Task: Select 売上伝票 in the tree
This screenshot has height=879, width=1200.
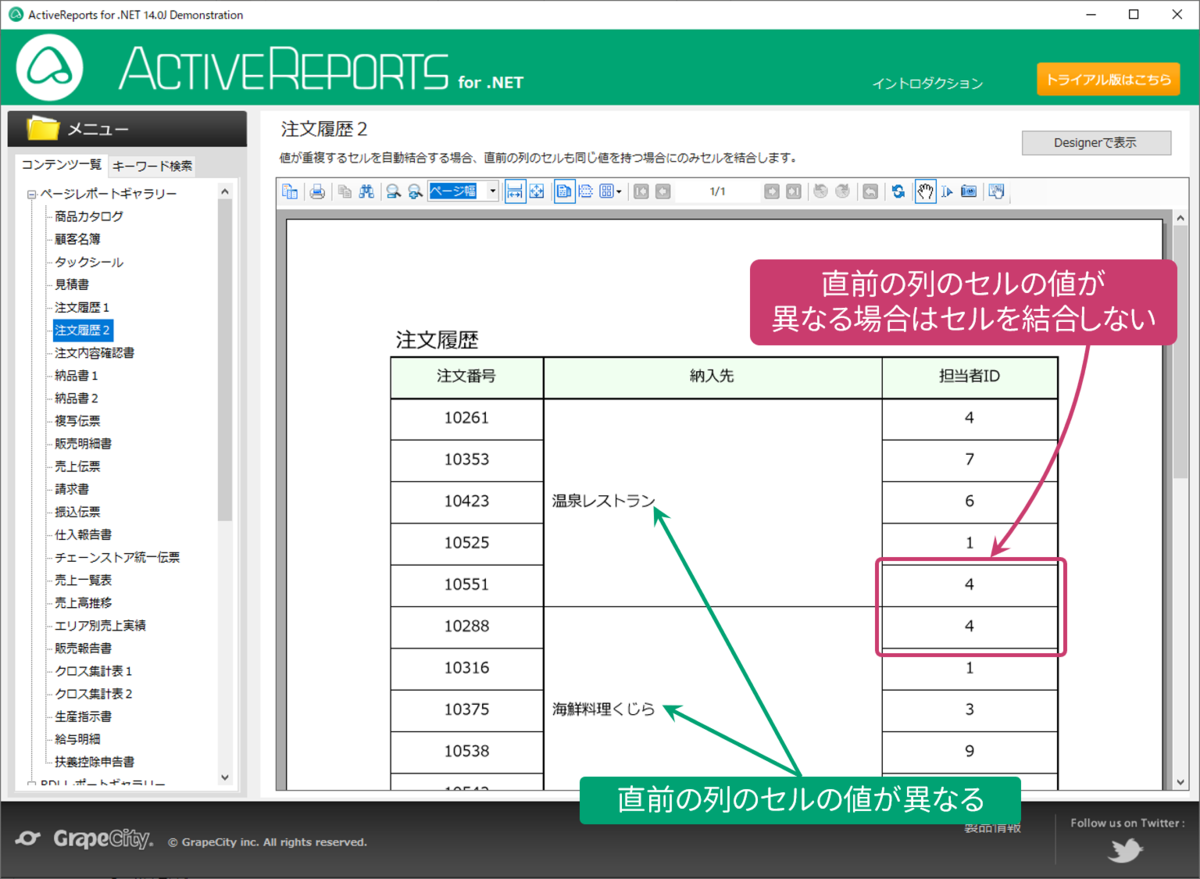Action: pos(77,466)
